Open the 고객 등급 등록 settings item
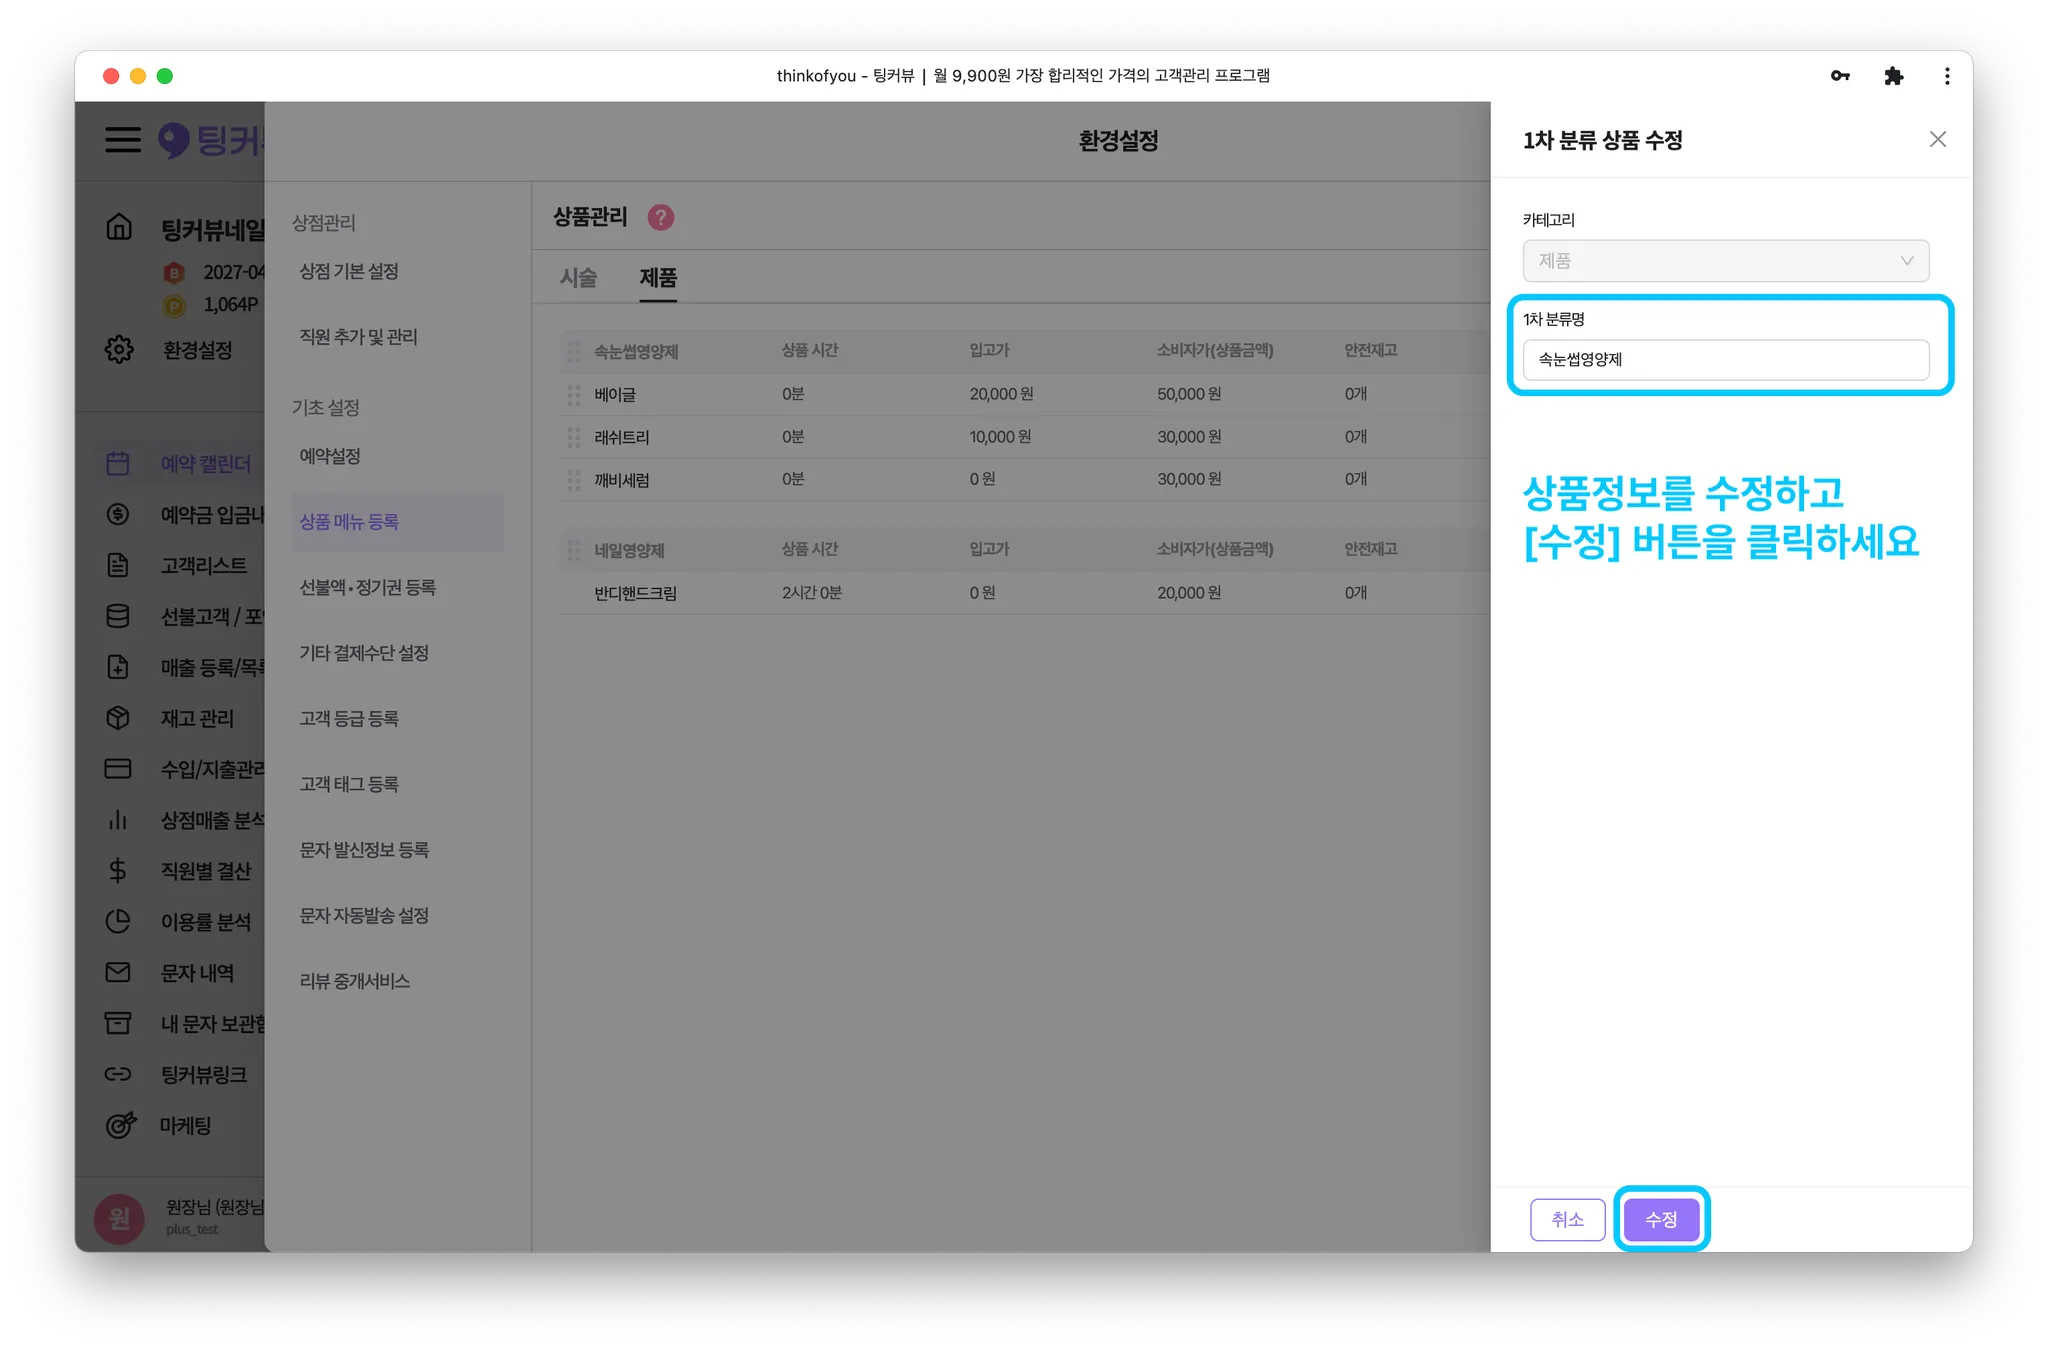 click(349, 718)
